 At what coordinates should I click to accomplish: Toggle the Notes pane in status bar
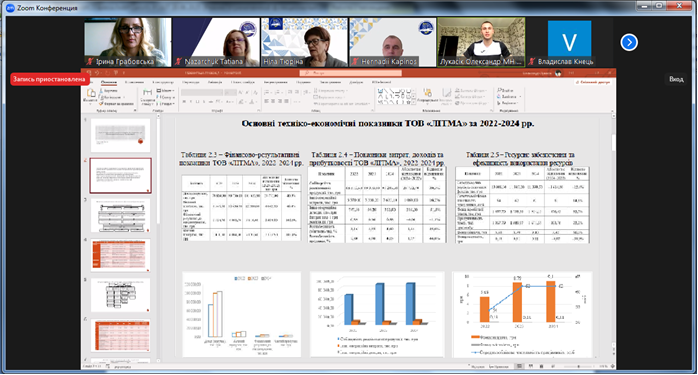[x=477, y=367]
